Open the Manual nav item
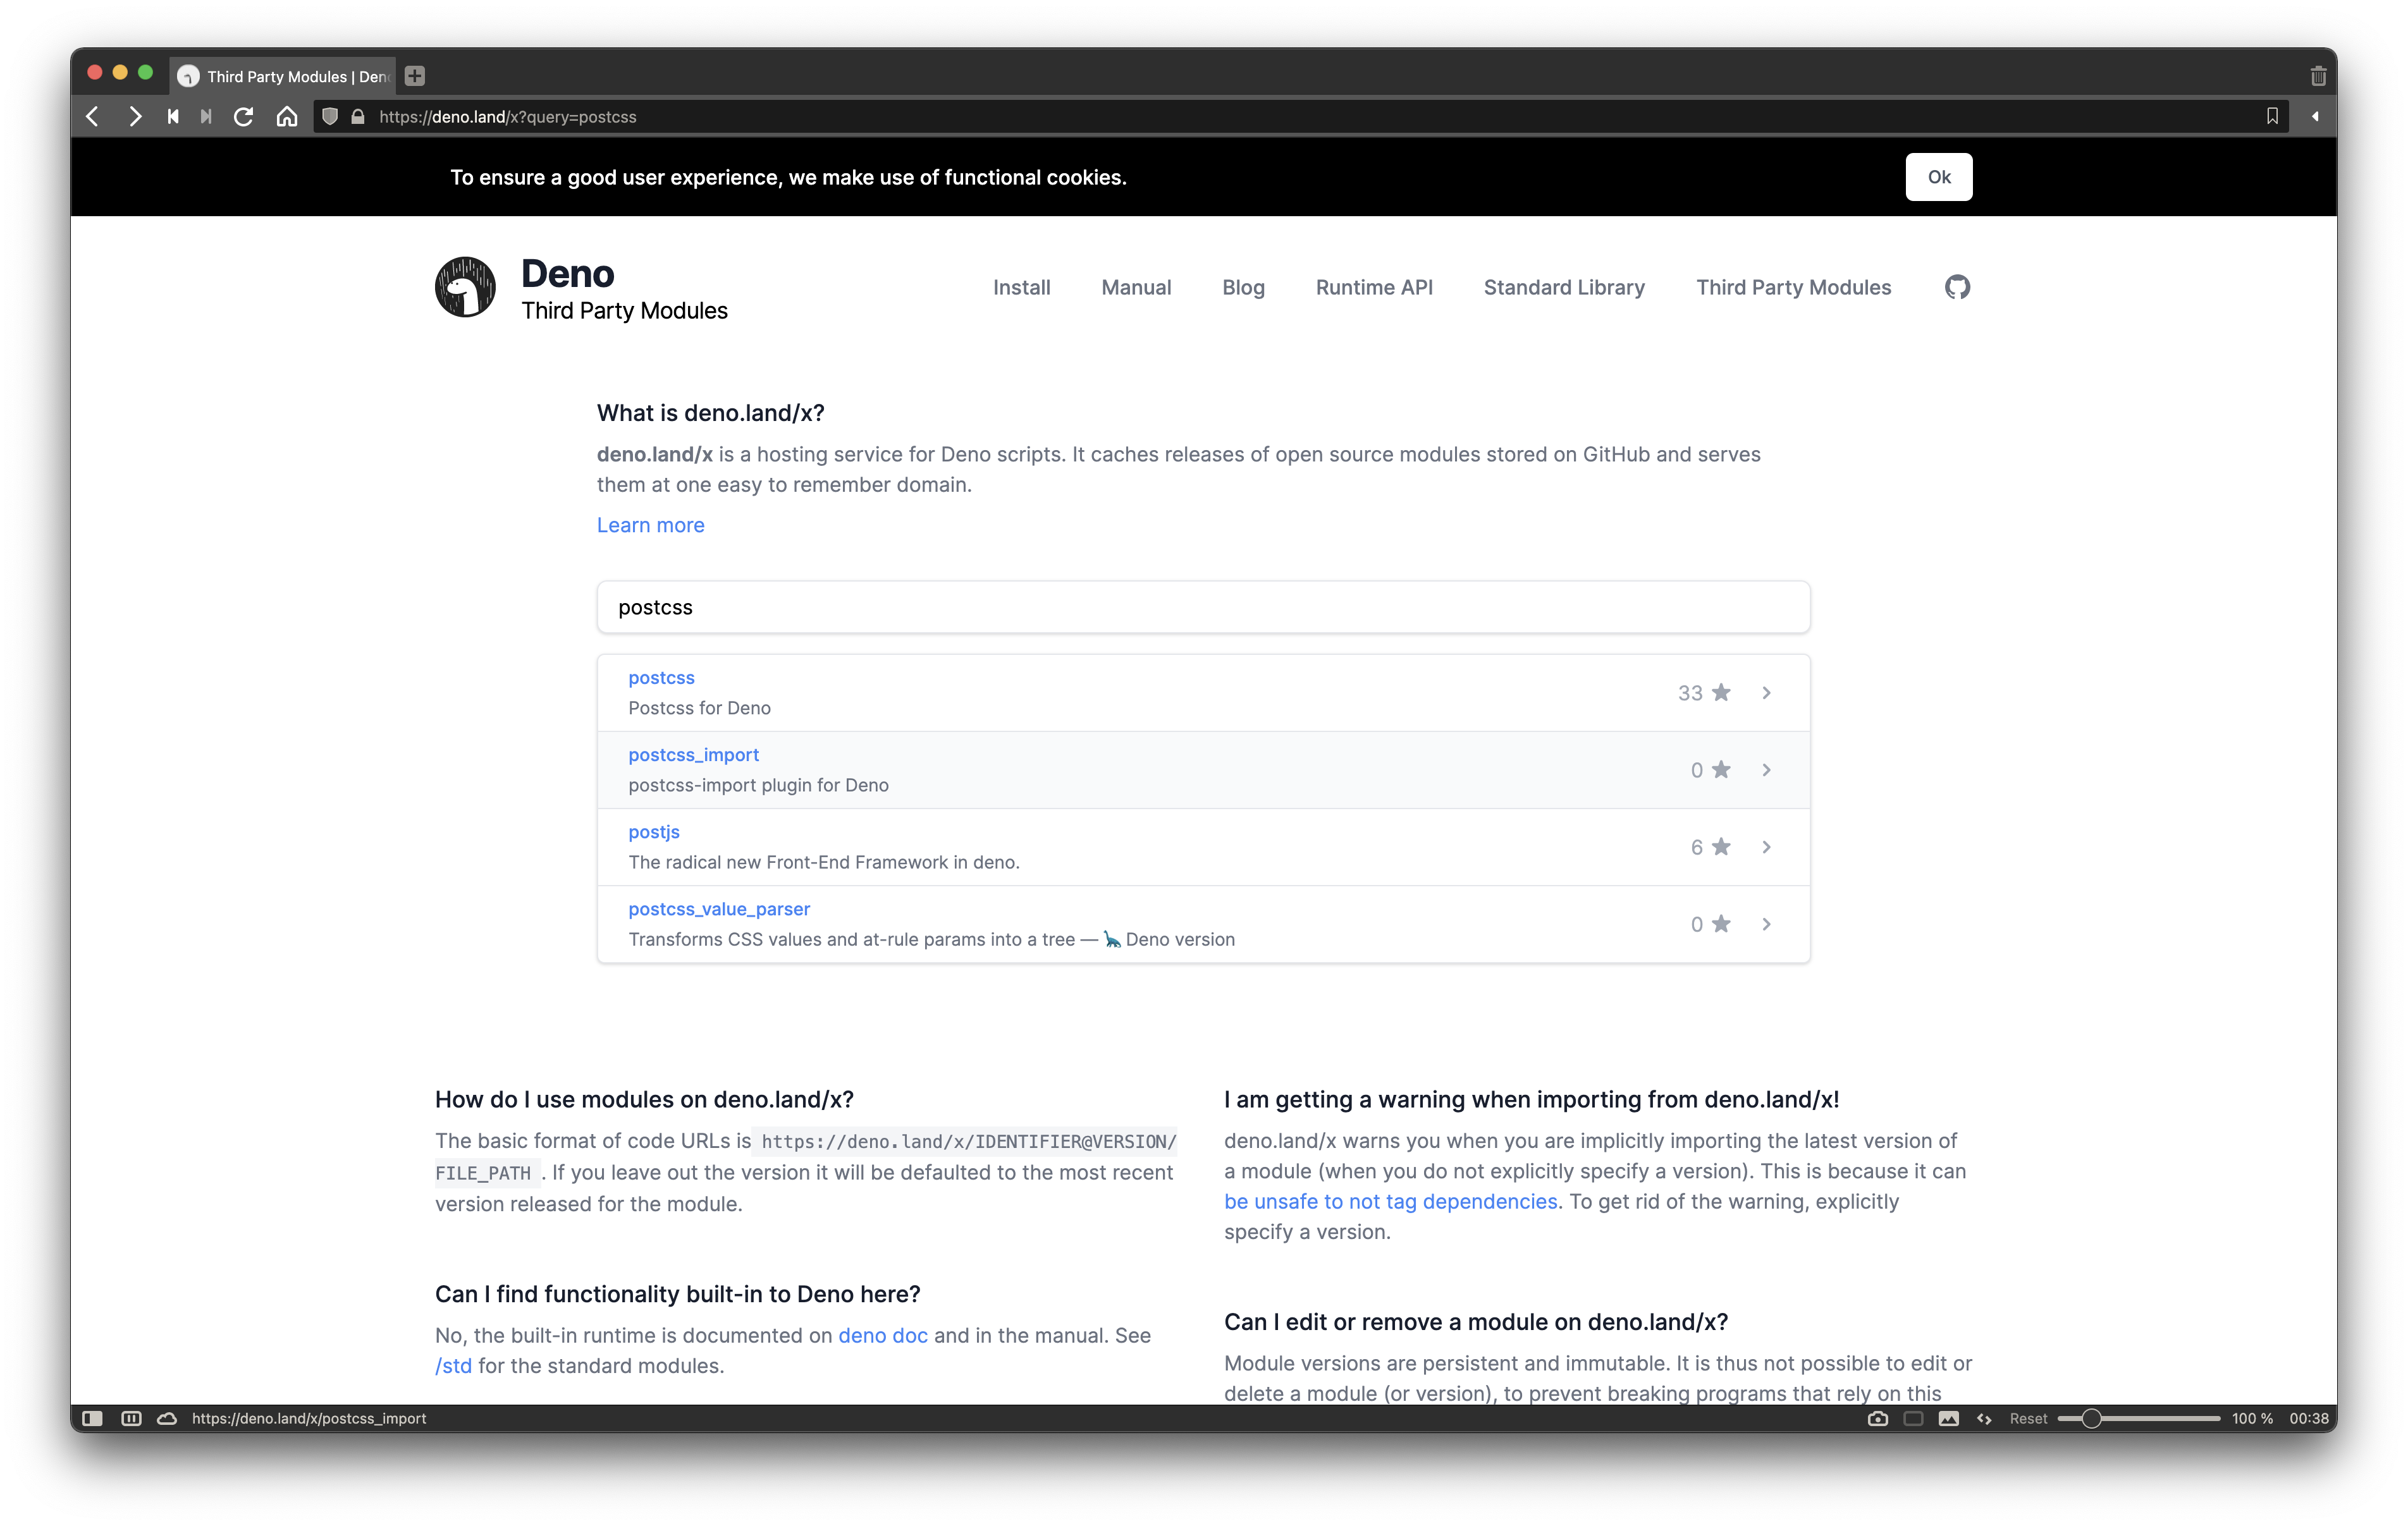 pos(1136,287)
